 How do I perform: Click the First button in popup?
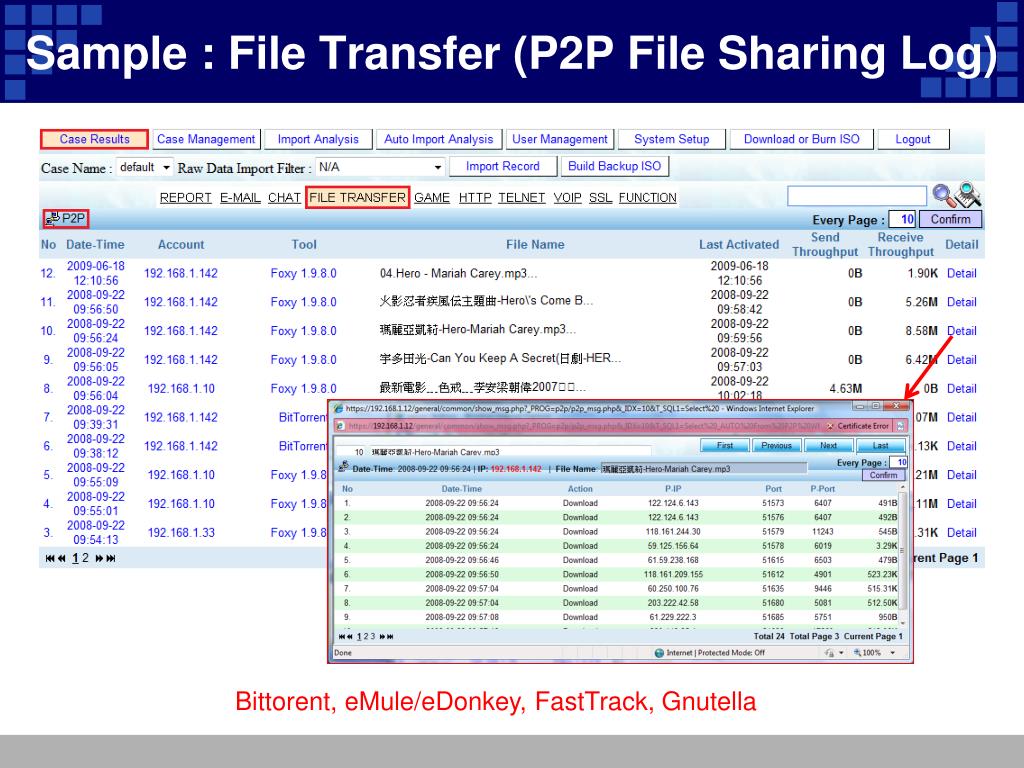[x=725, y=445]
